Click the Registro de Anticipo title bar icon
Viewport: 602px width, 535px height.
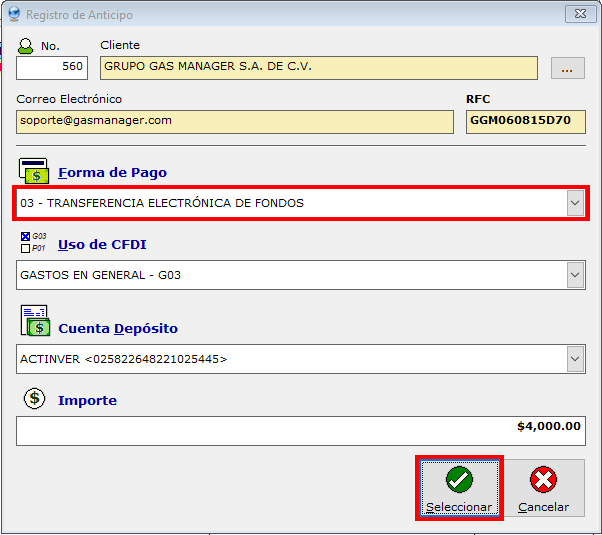[x=13, y=15]
